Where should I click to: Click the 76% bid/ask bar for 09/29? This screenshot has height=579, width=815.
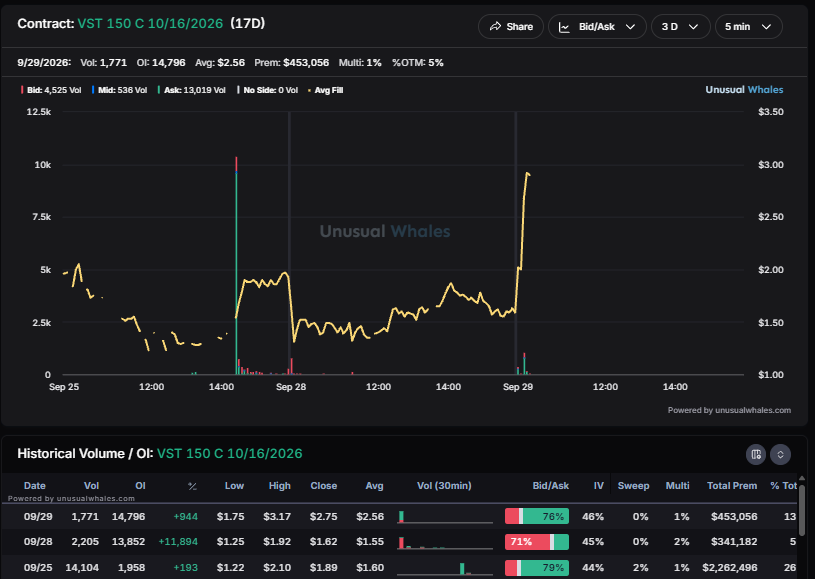click(x=537, y=516)
